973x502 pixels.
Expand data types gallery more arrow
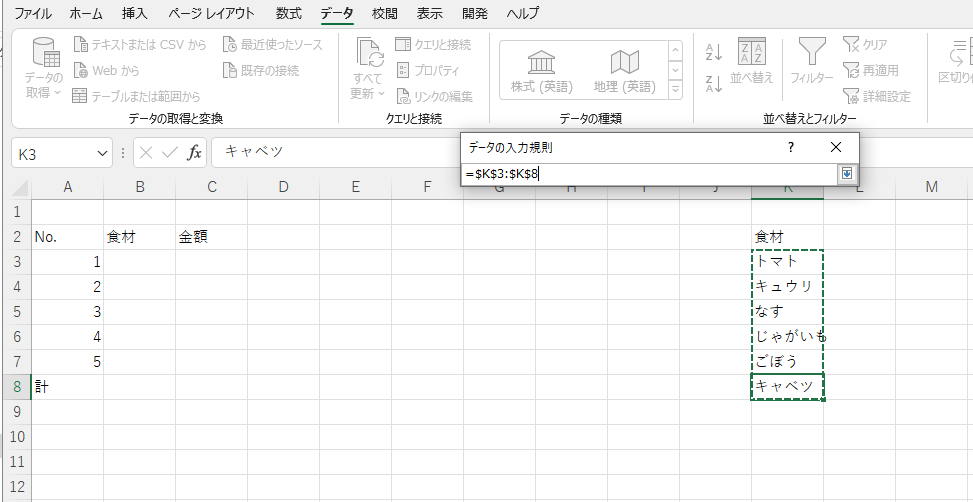point(675,90)
